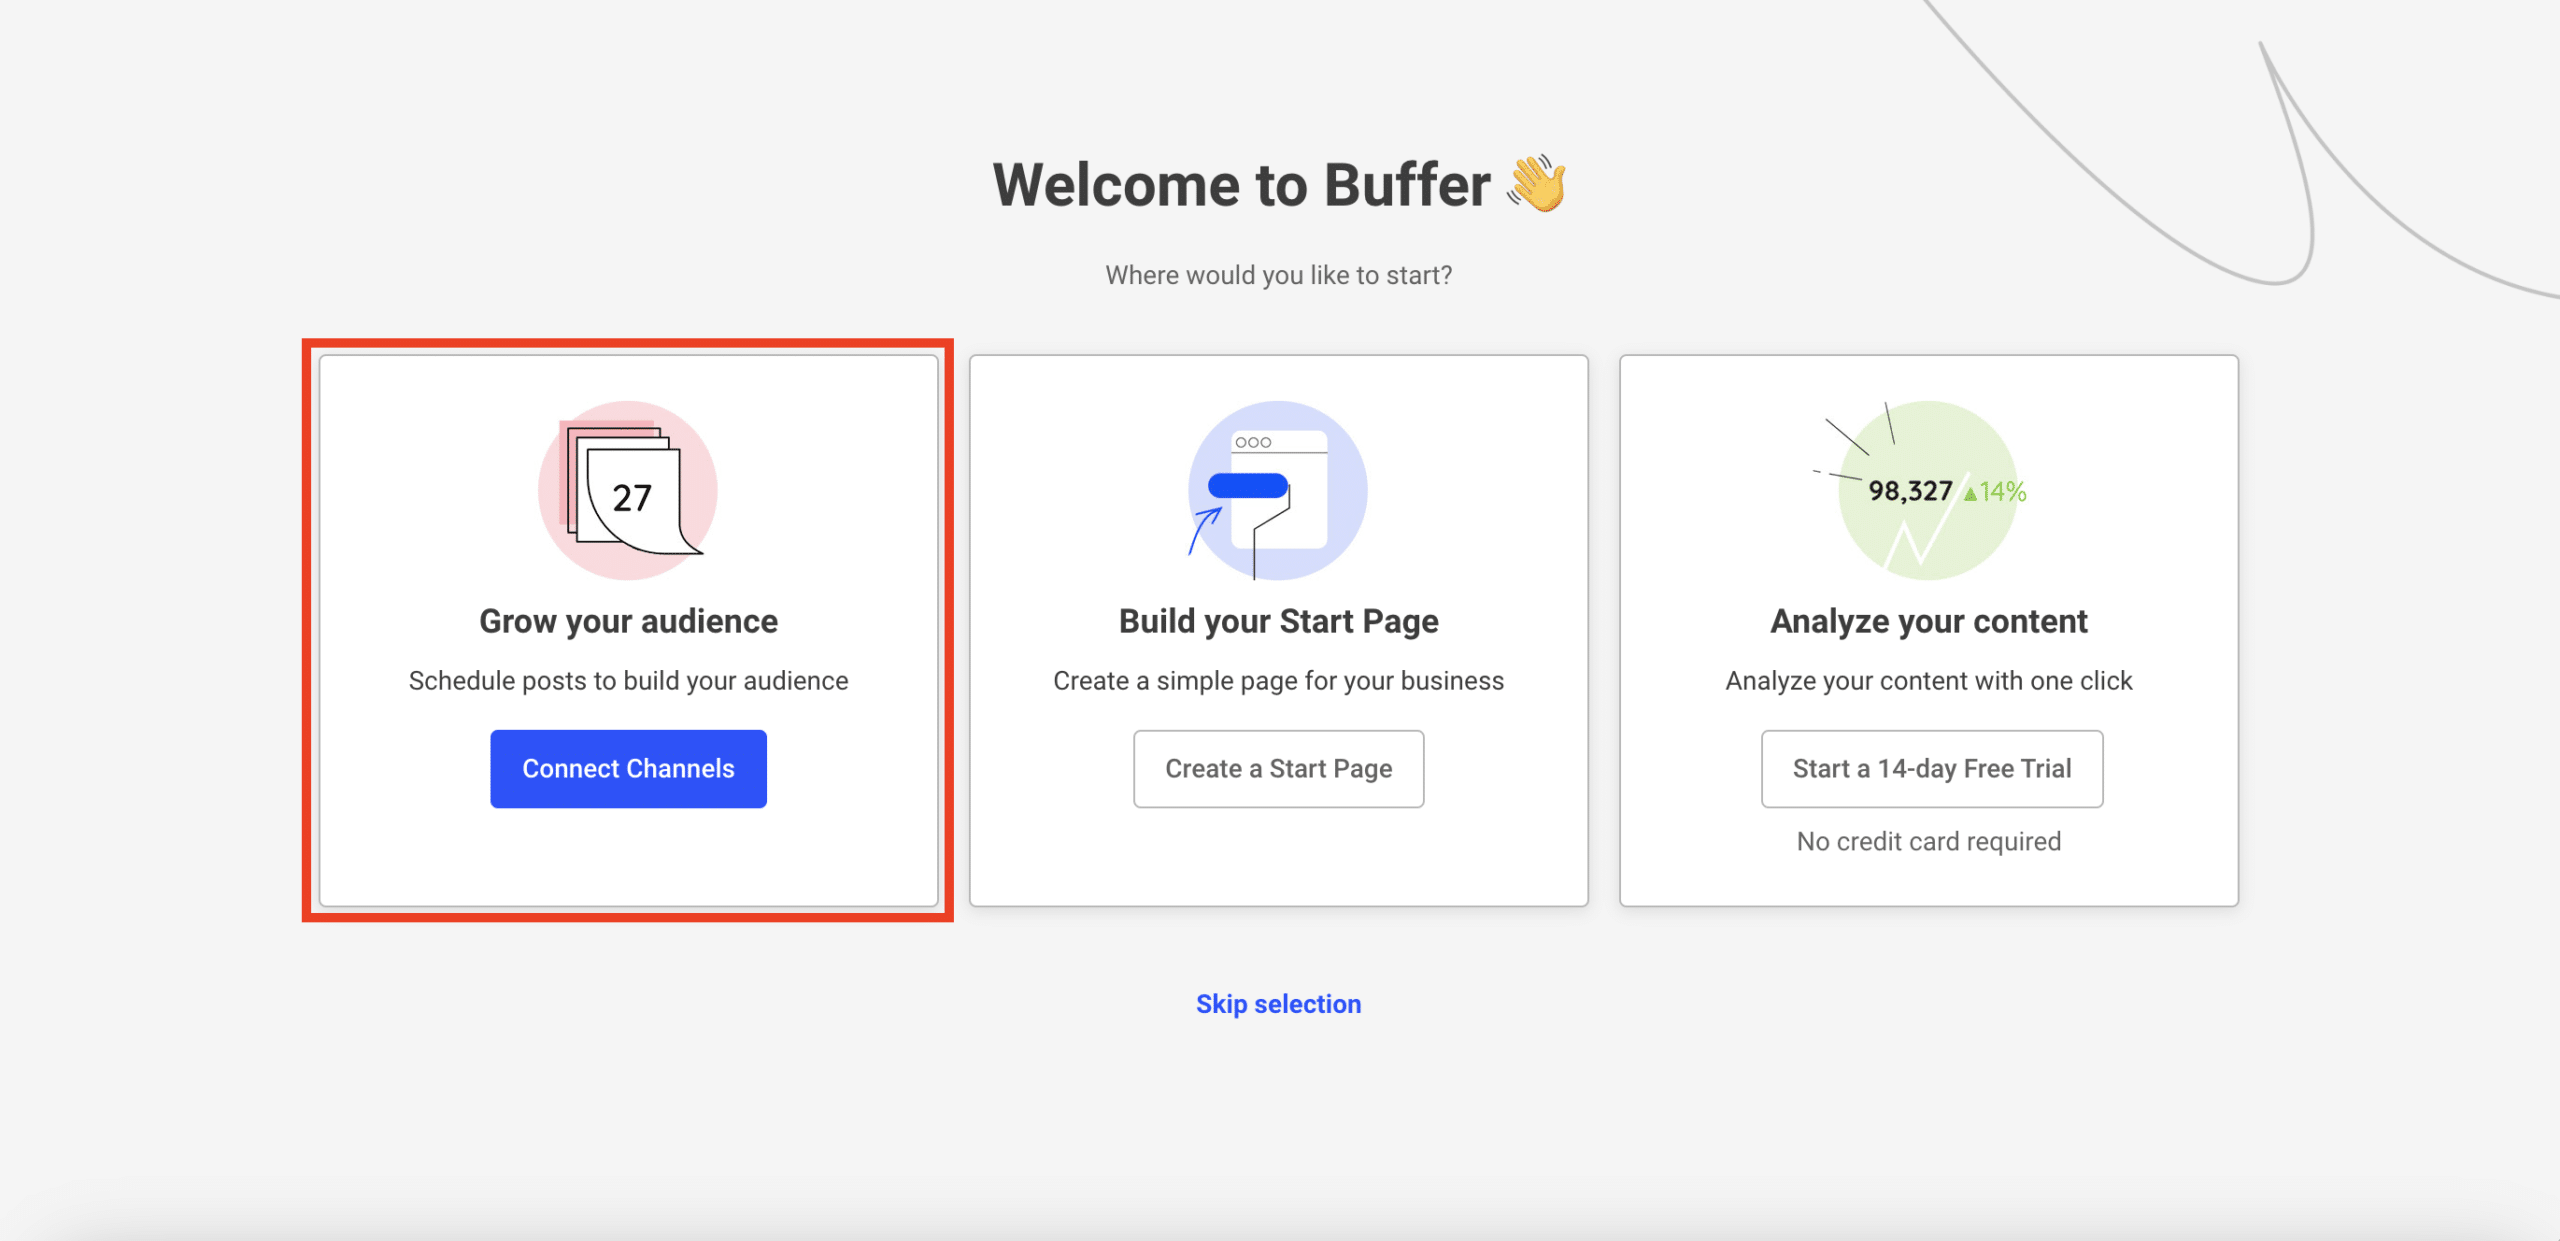Screen dimensions: 2560x1241
Task: Click the Skip selection link
Action: (1278, 1003)
